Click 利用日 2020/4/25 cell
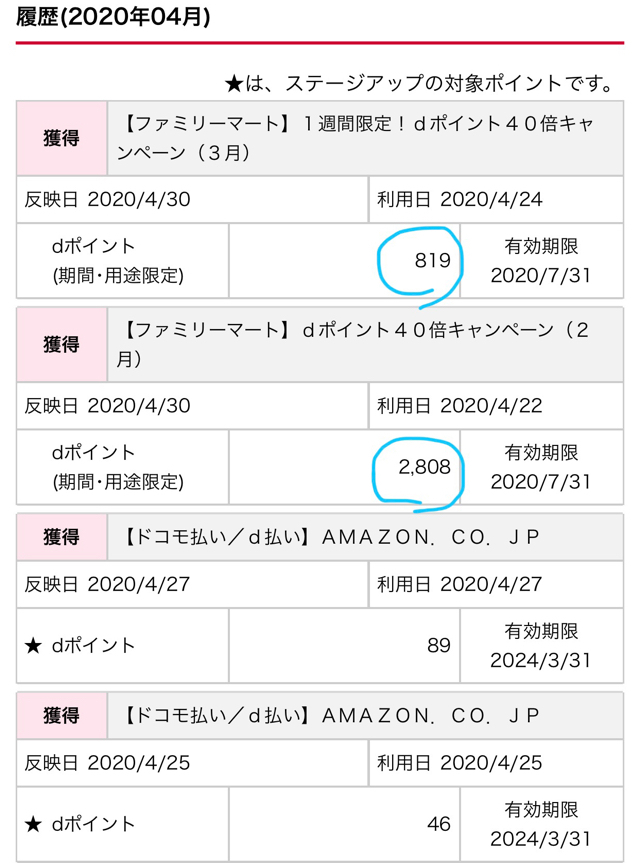The width and height of the screenshot is (640, 863). click(x=460, y=763)
